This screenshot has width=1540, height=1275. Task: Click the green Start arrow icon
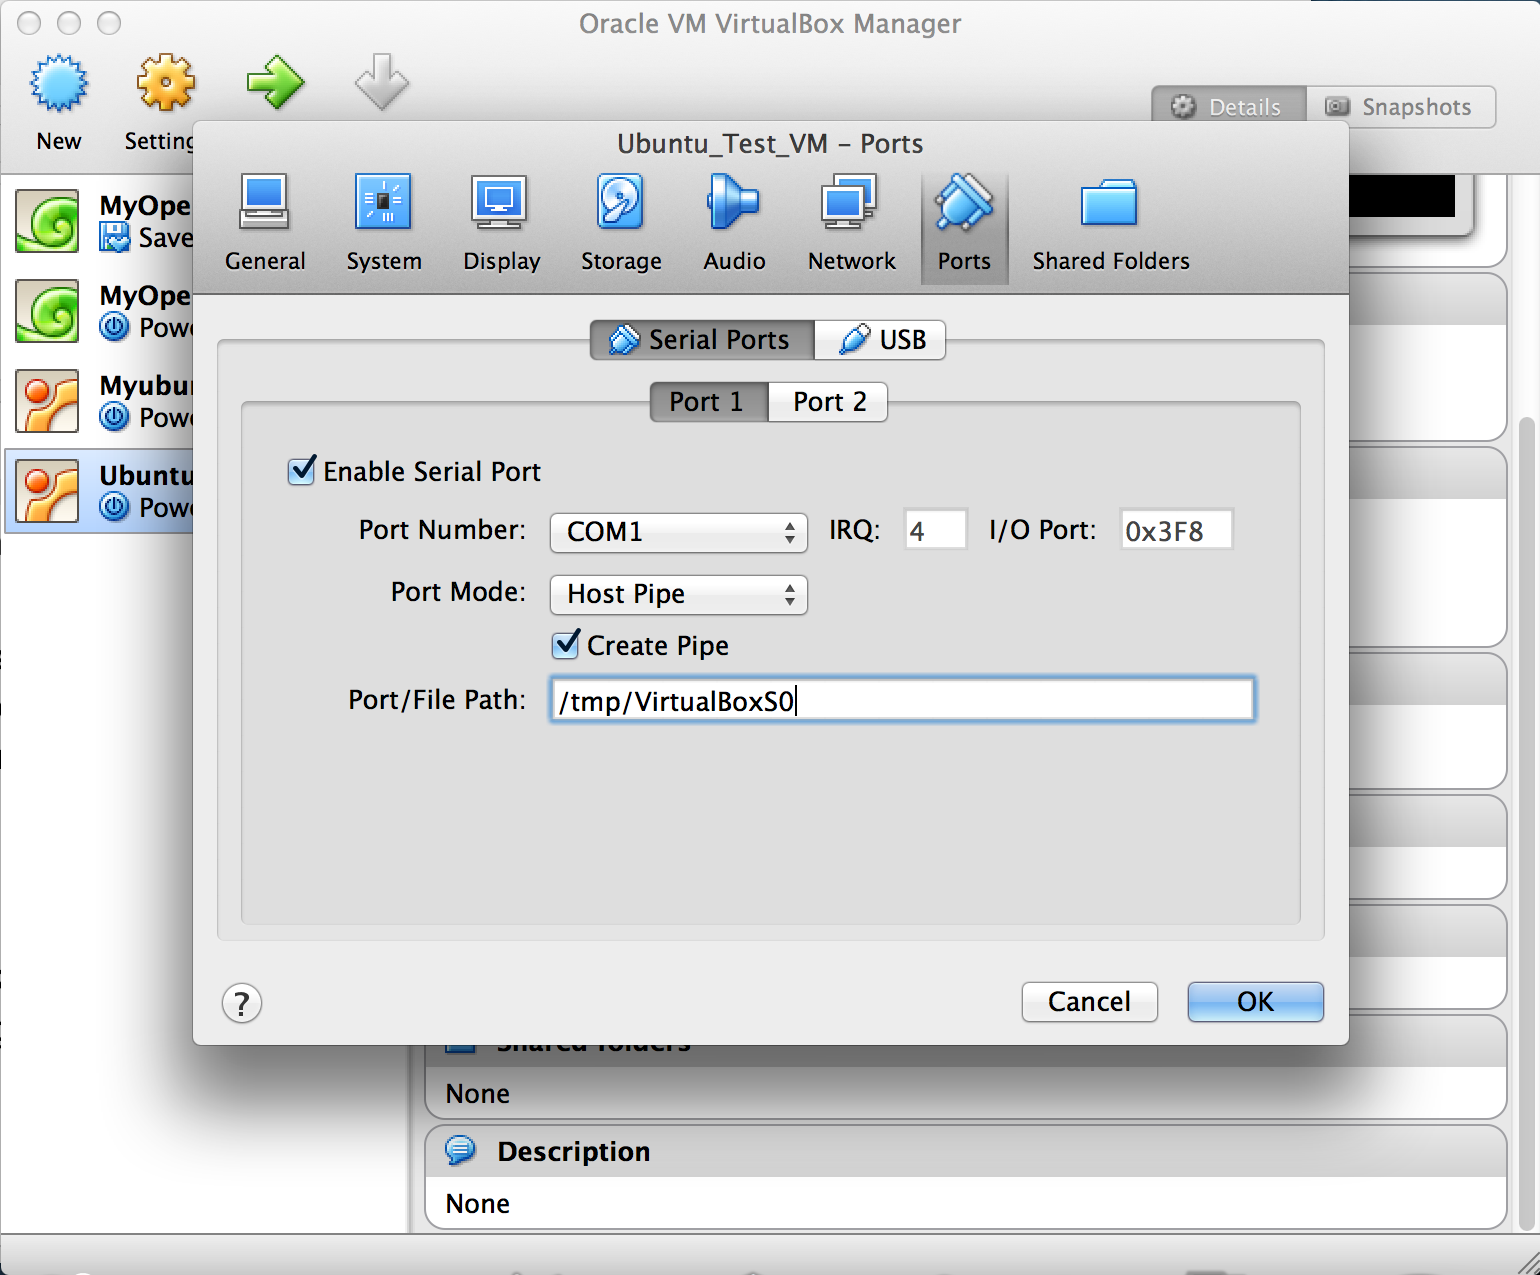point(275,83)
